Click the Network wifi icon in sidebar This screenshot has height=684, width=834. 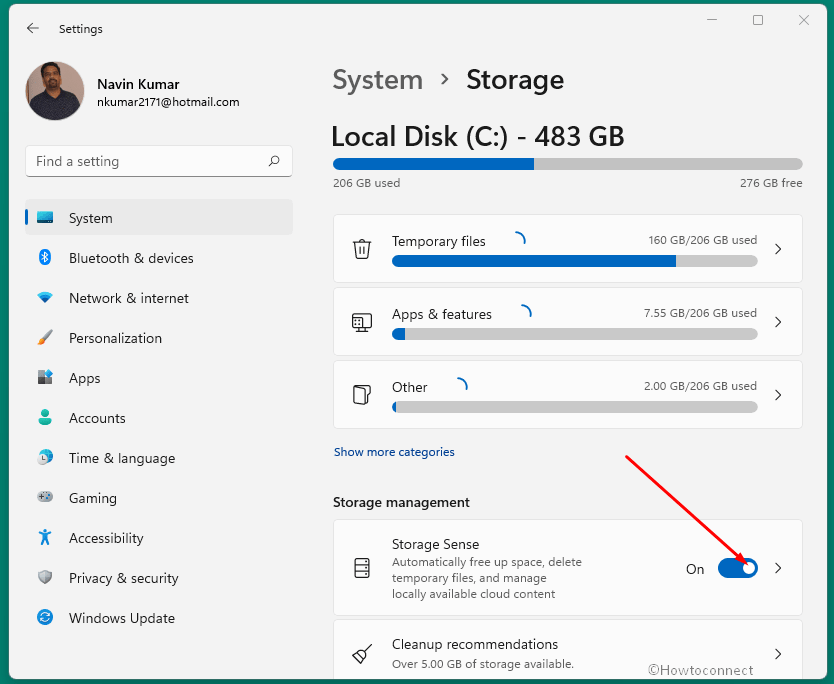(45, 297)
